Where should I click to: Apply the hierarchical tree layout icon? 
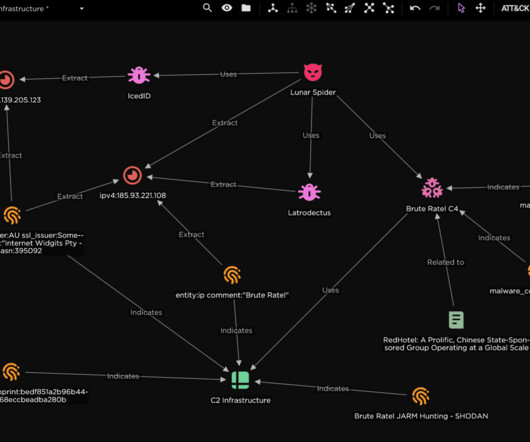(292, 8)
